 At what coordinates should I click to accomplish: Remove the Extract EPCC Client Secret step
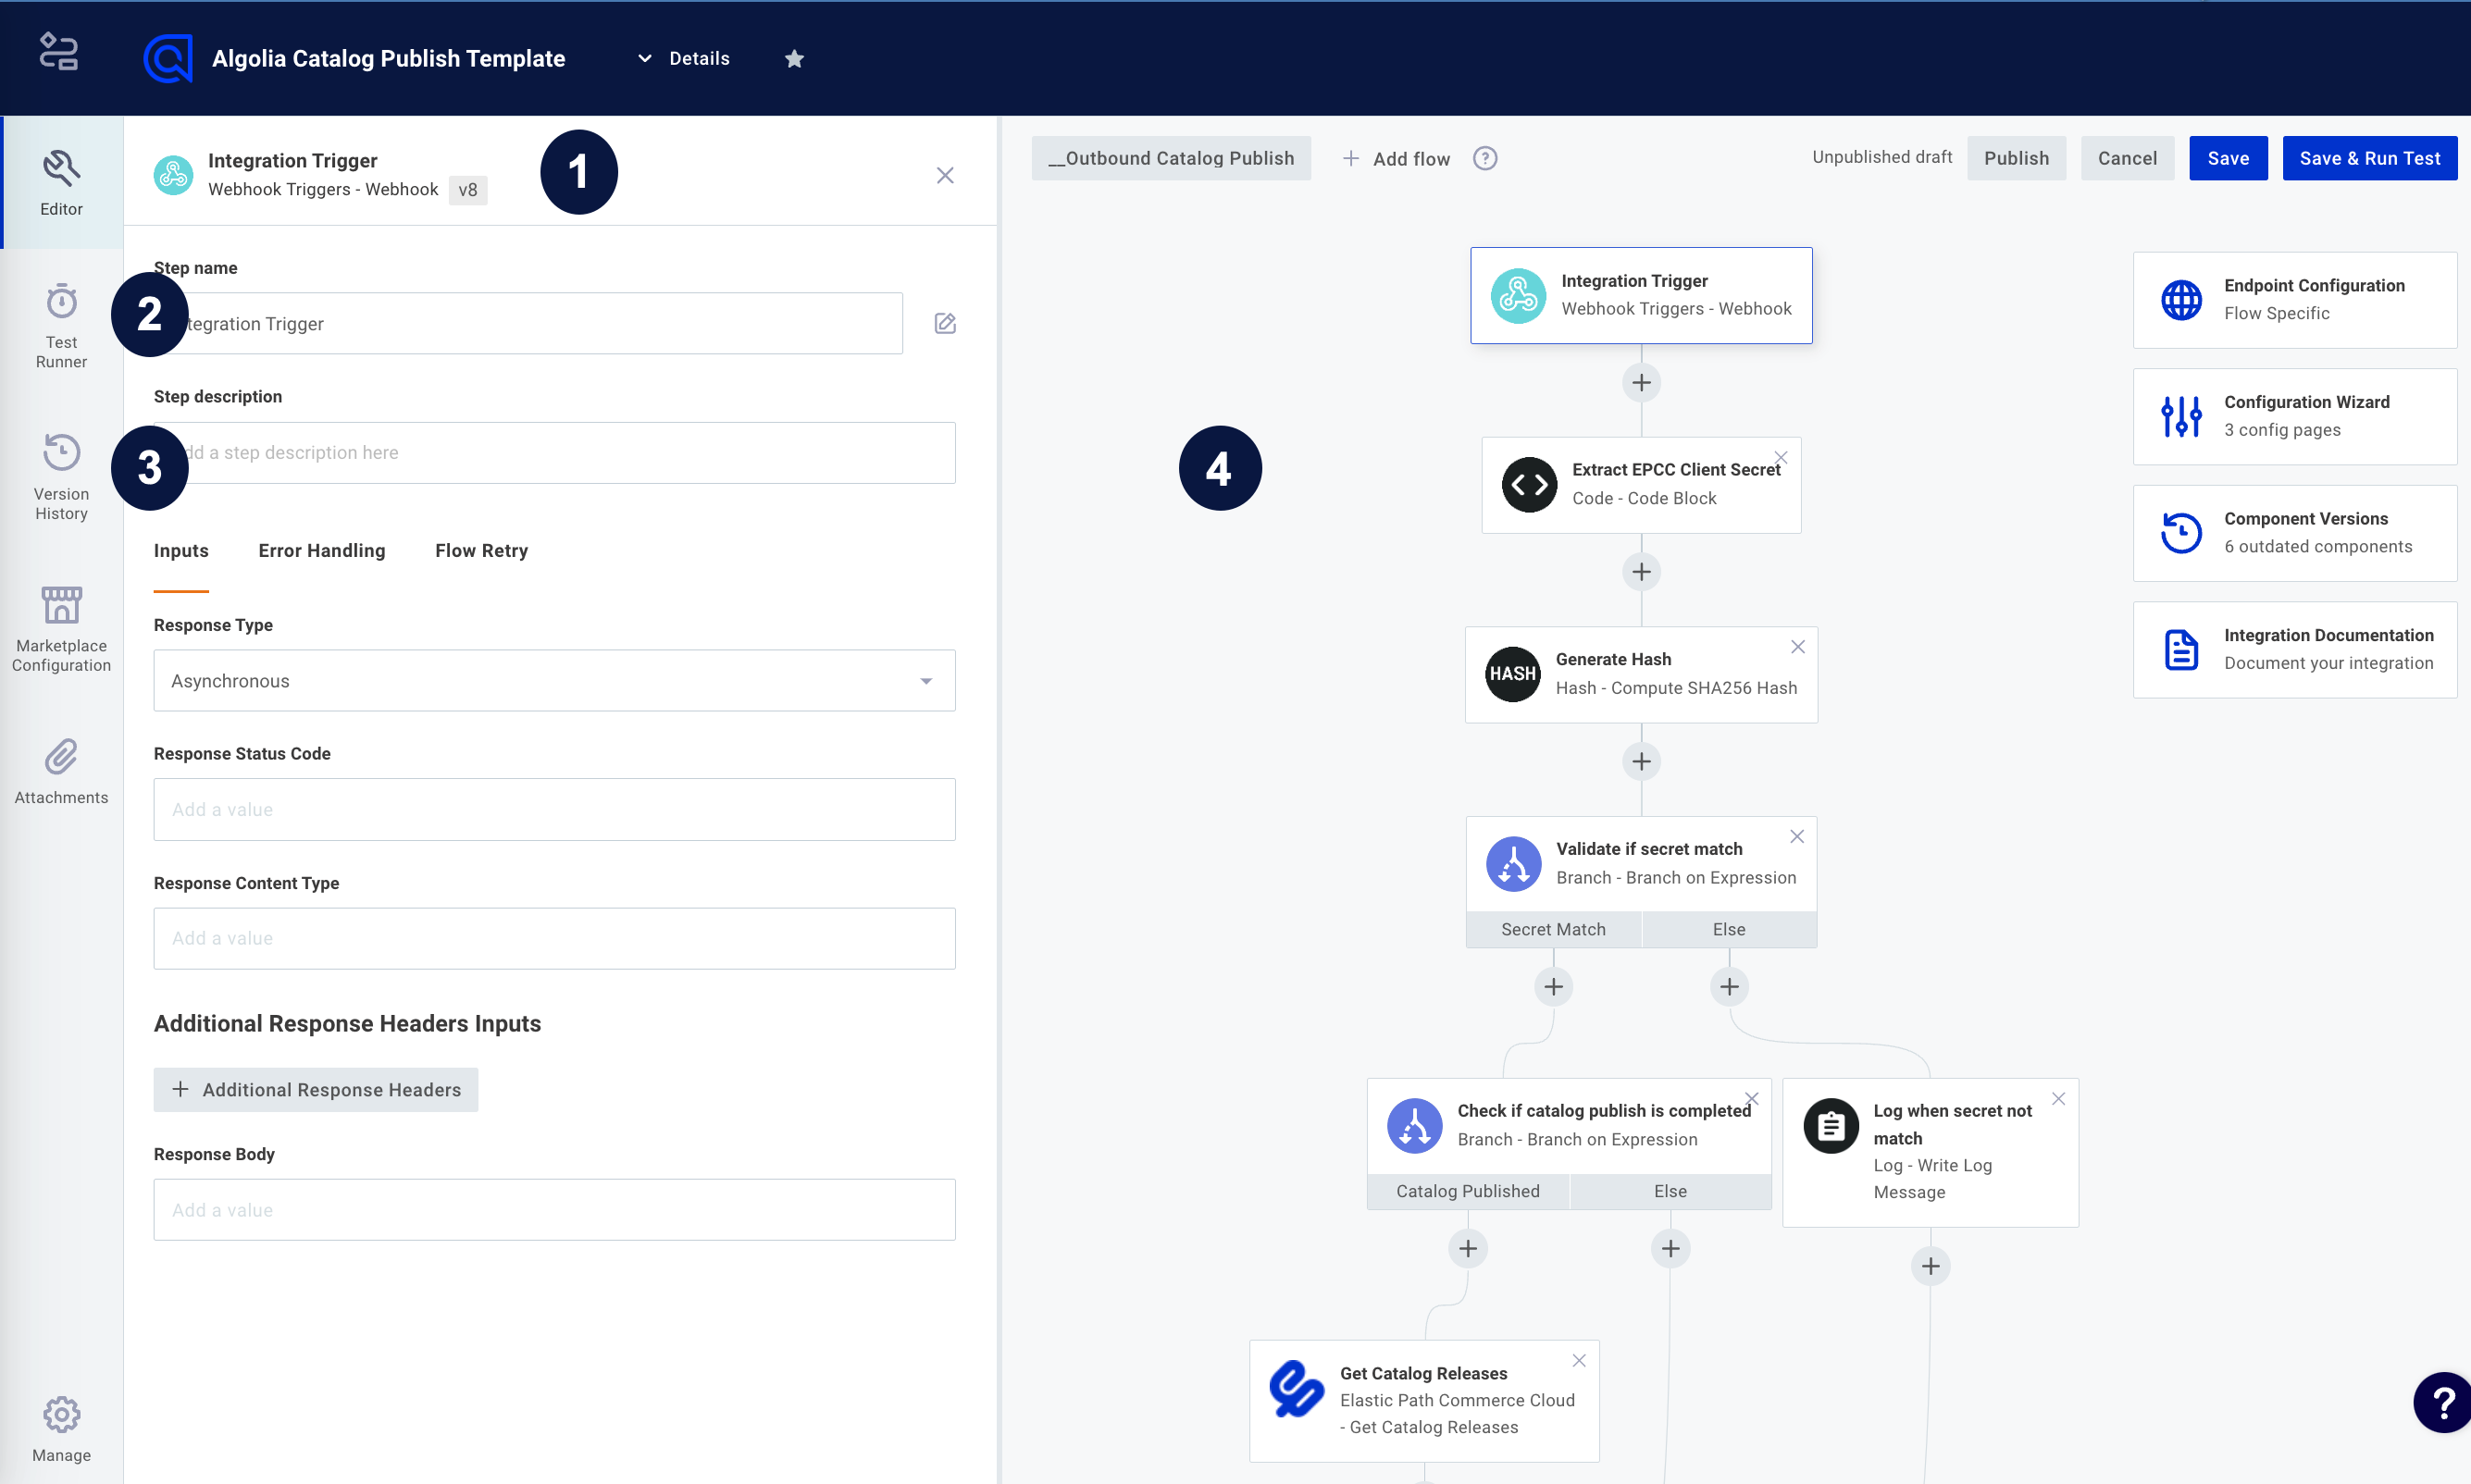click(x=1780, y=458)
